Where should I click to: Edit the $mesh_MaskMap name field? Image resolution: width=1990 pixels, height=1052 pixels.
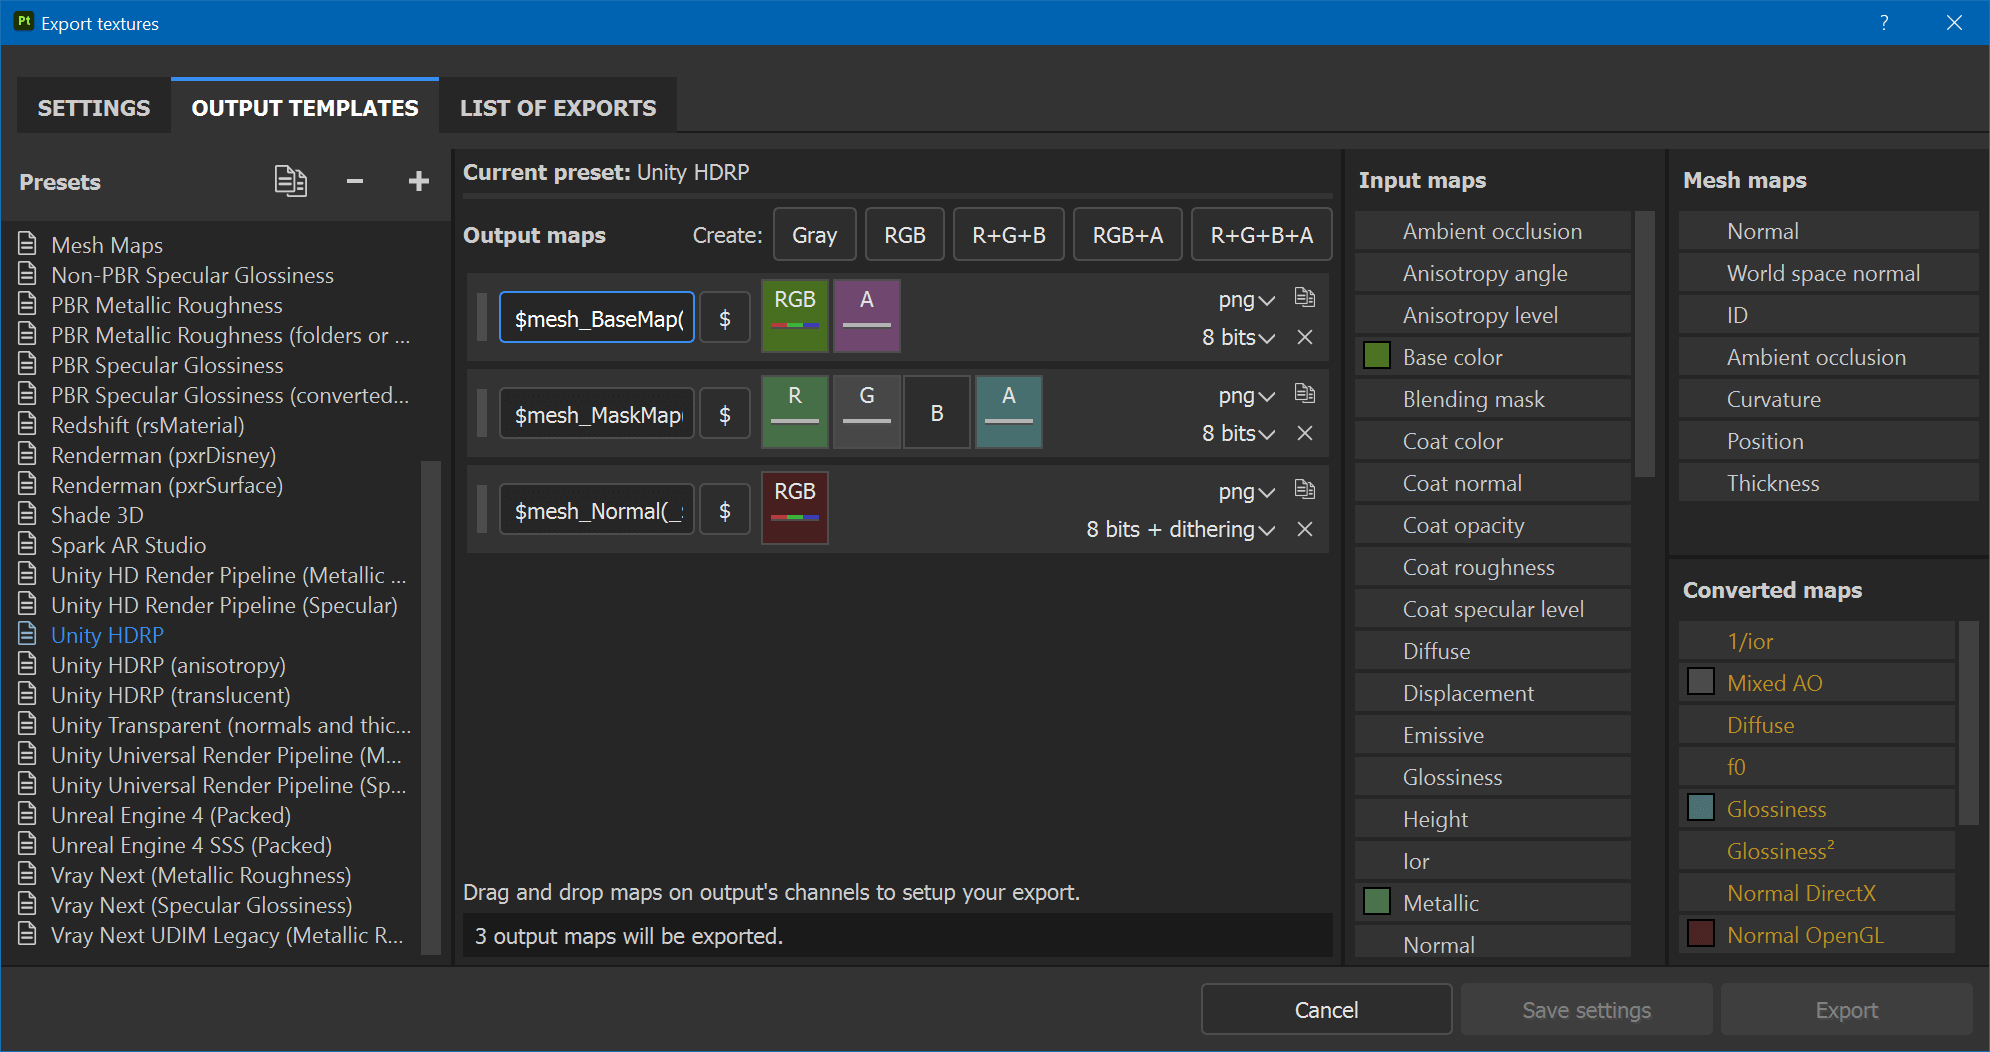click(597, 414)
